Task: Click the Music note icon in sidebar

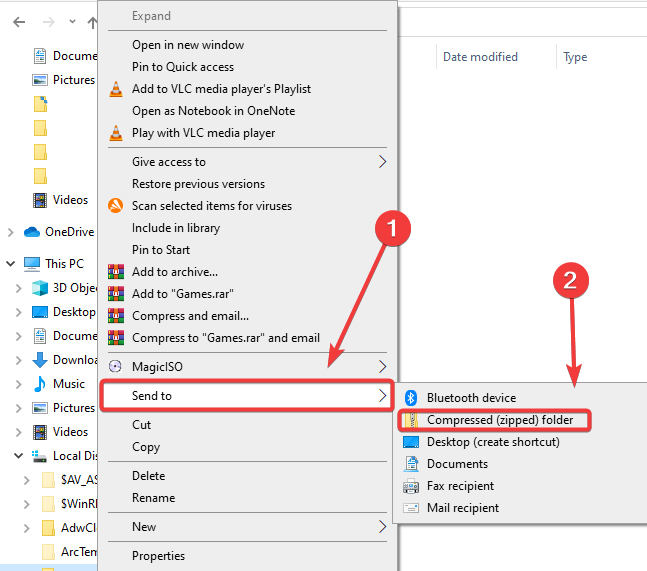Action: coord(40,384)
